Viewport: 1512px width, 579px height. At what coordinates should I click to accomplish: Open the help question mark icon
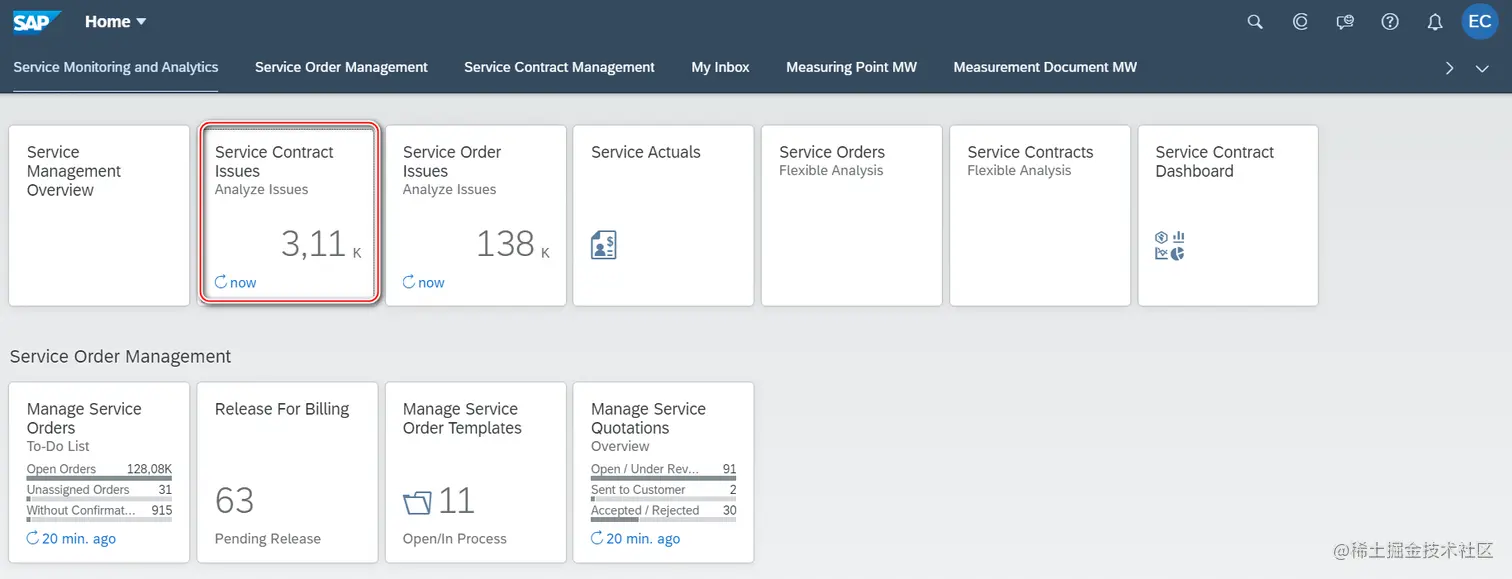pos(1390,22)
